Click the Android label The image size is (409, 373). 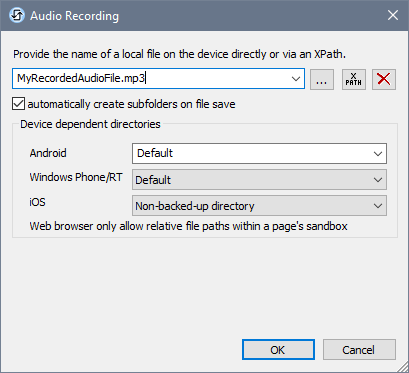coord(48,153)
